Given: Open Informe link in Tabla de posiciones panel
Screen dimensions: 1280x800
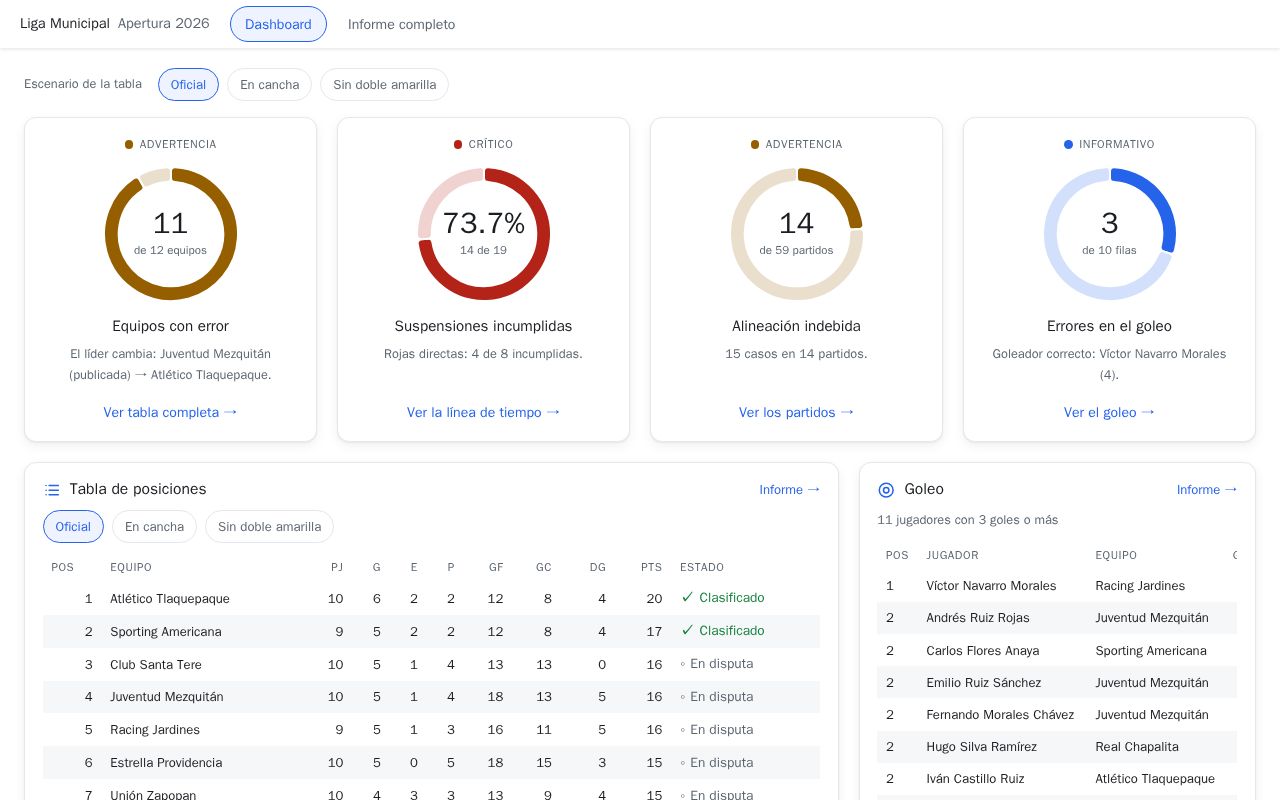Looking at the screenshot, I should (790, 489).
